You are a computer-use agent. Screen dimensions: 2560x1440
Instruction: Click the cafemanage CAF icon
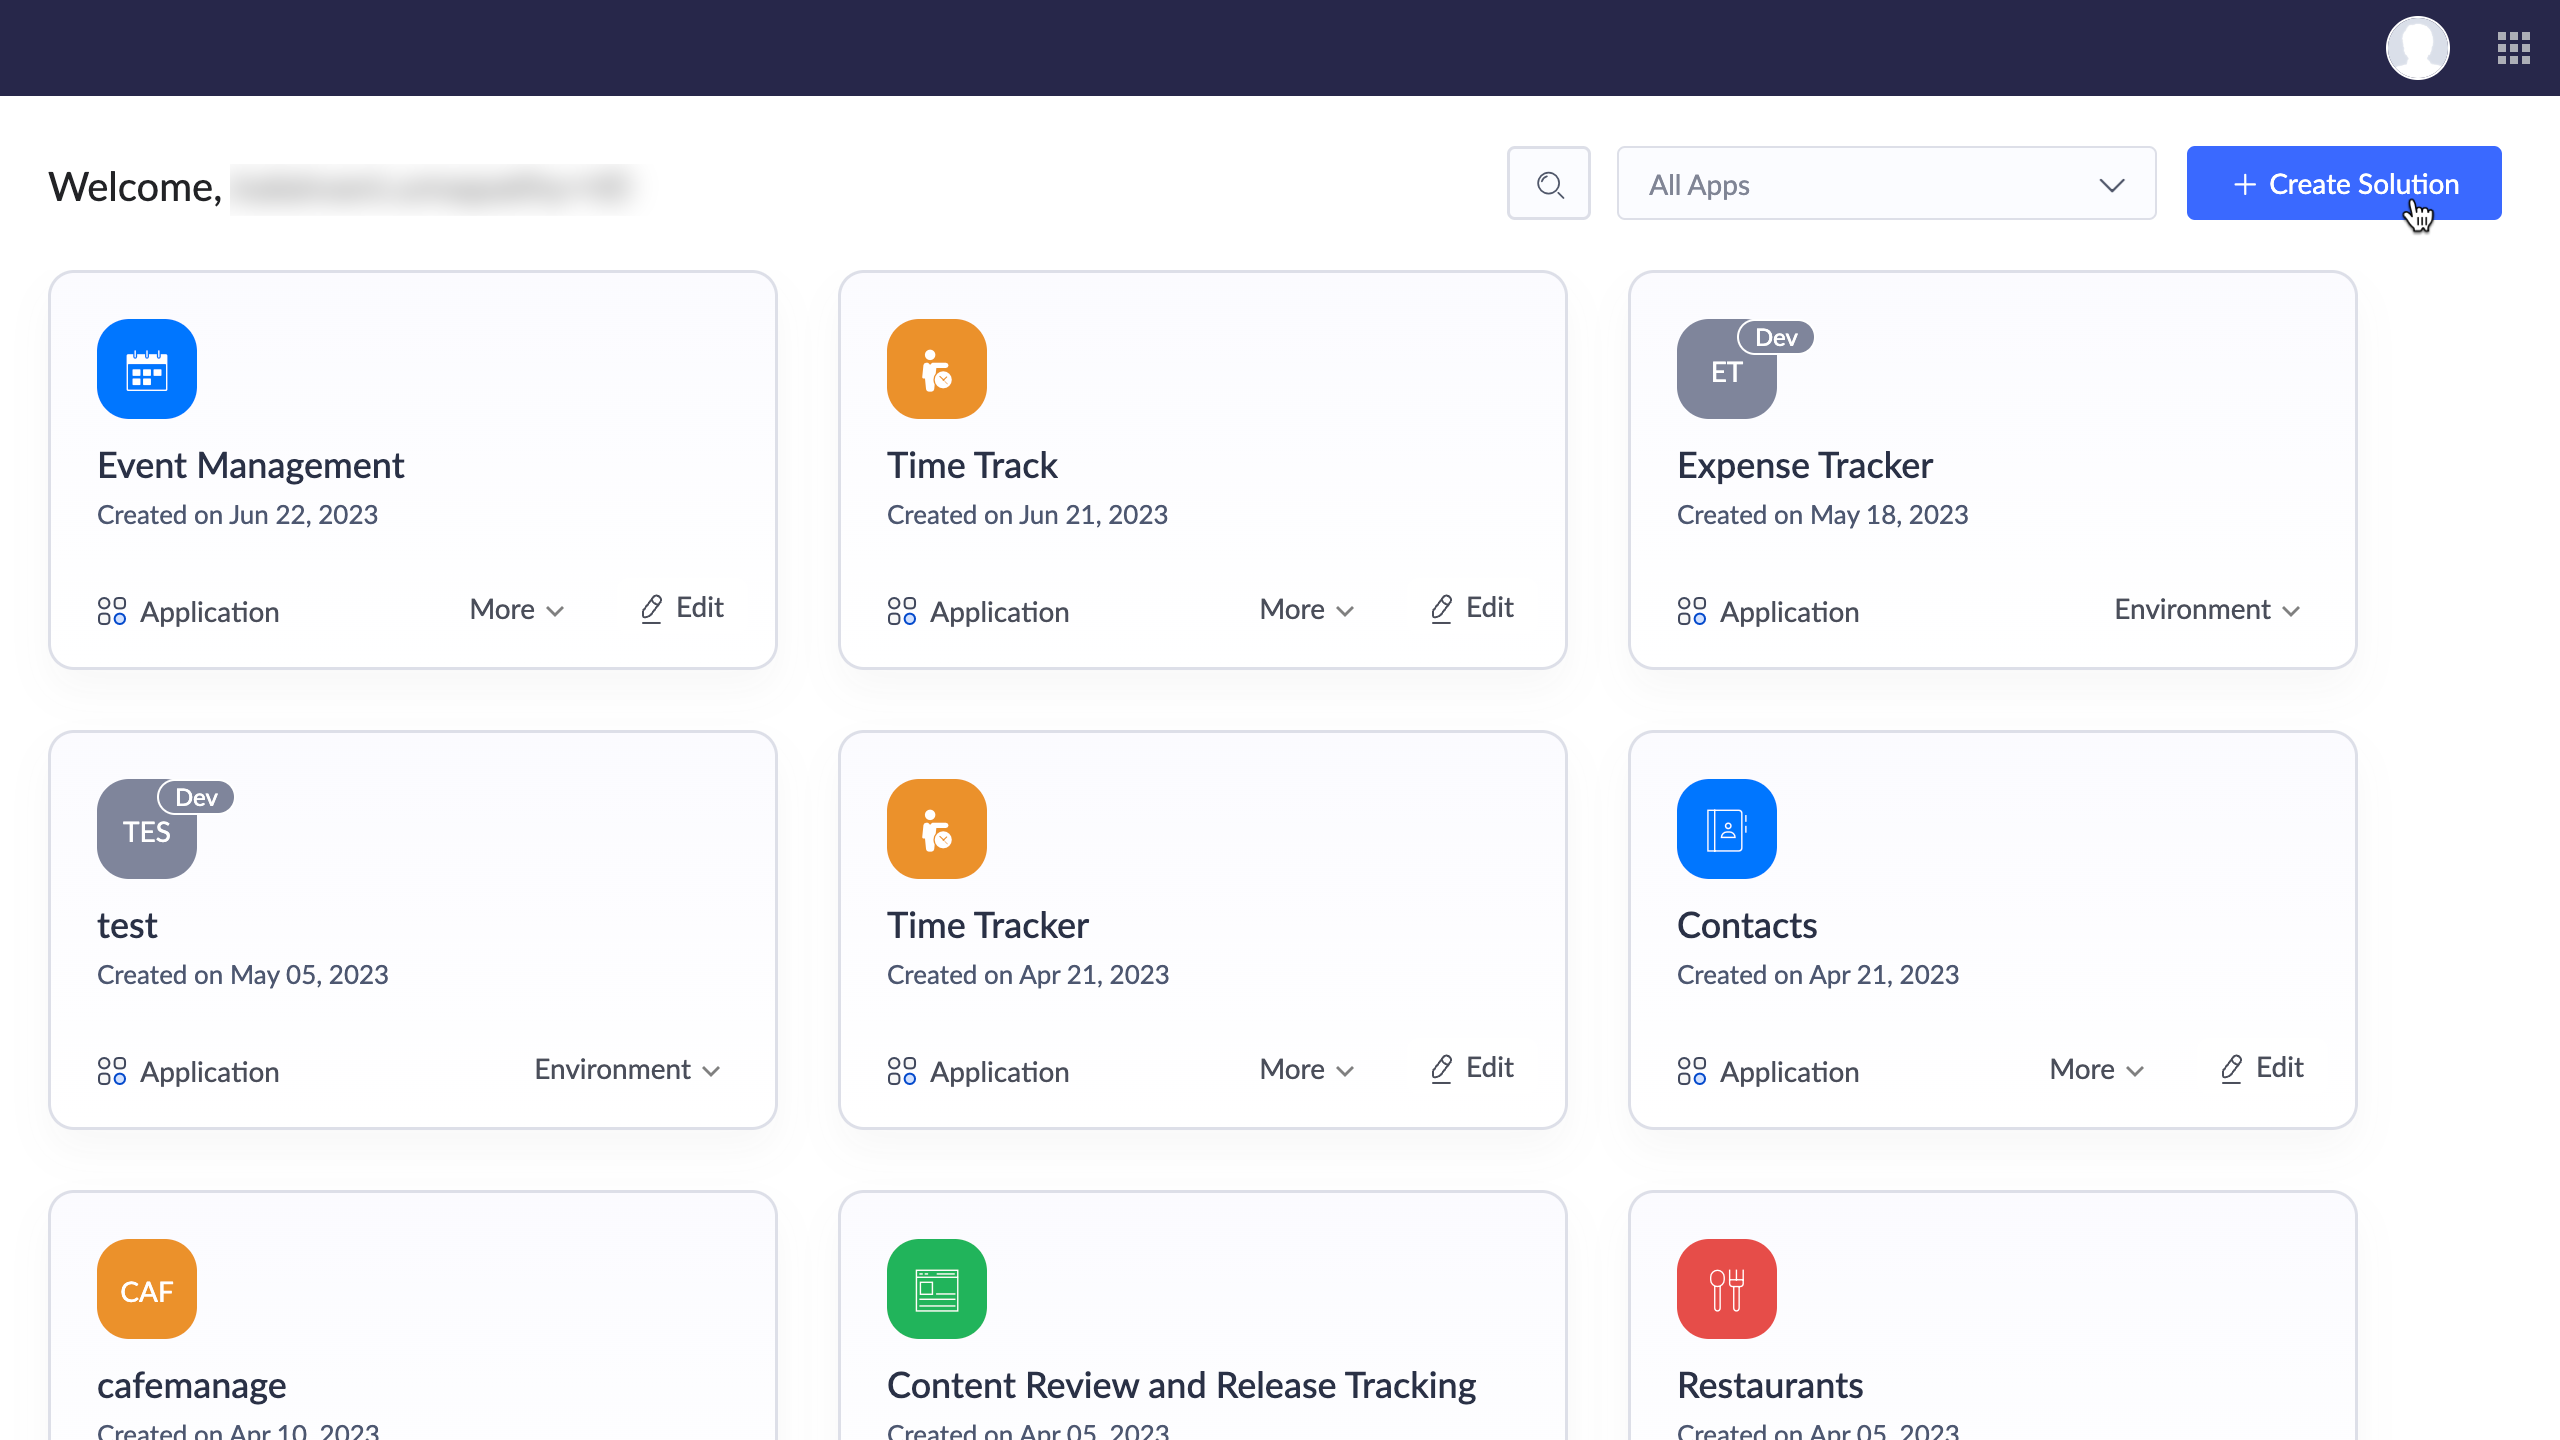(147, 1289)
